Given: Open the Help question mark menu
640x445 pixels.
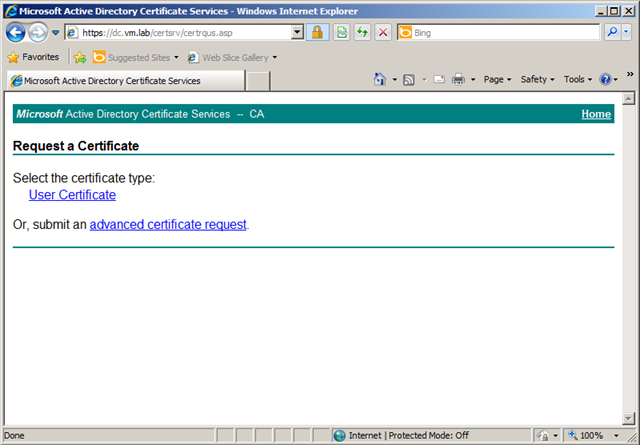Looking at the screenshot, I should [608, 79].
